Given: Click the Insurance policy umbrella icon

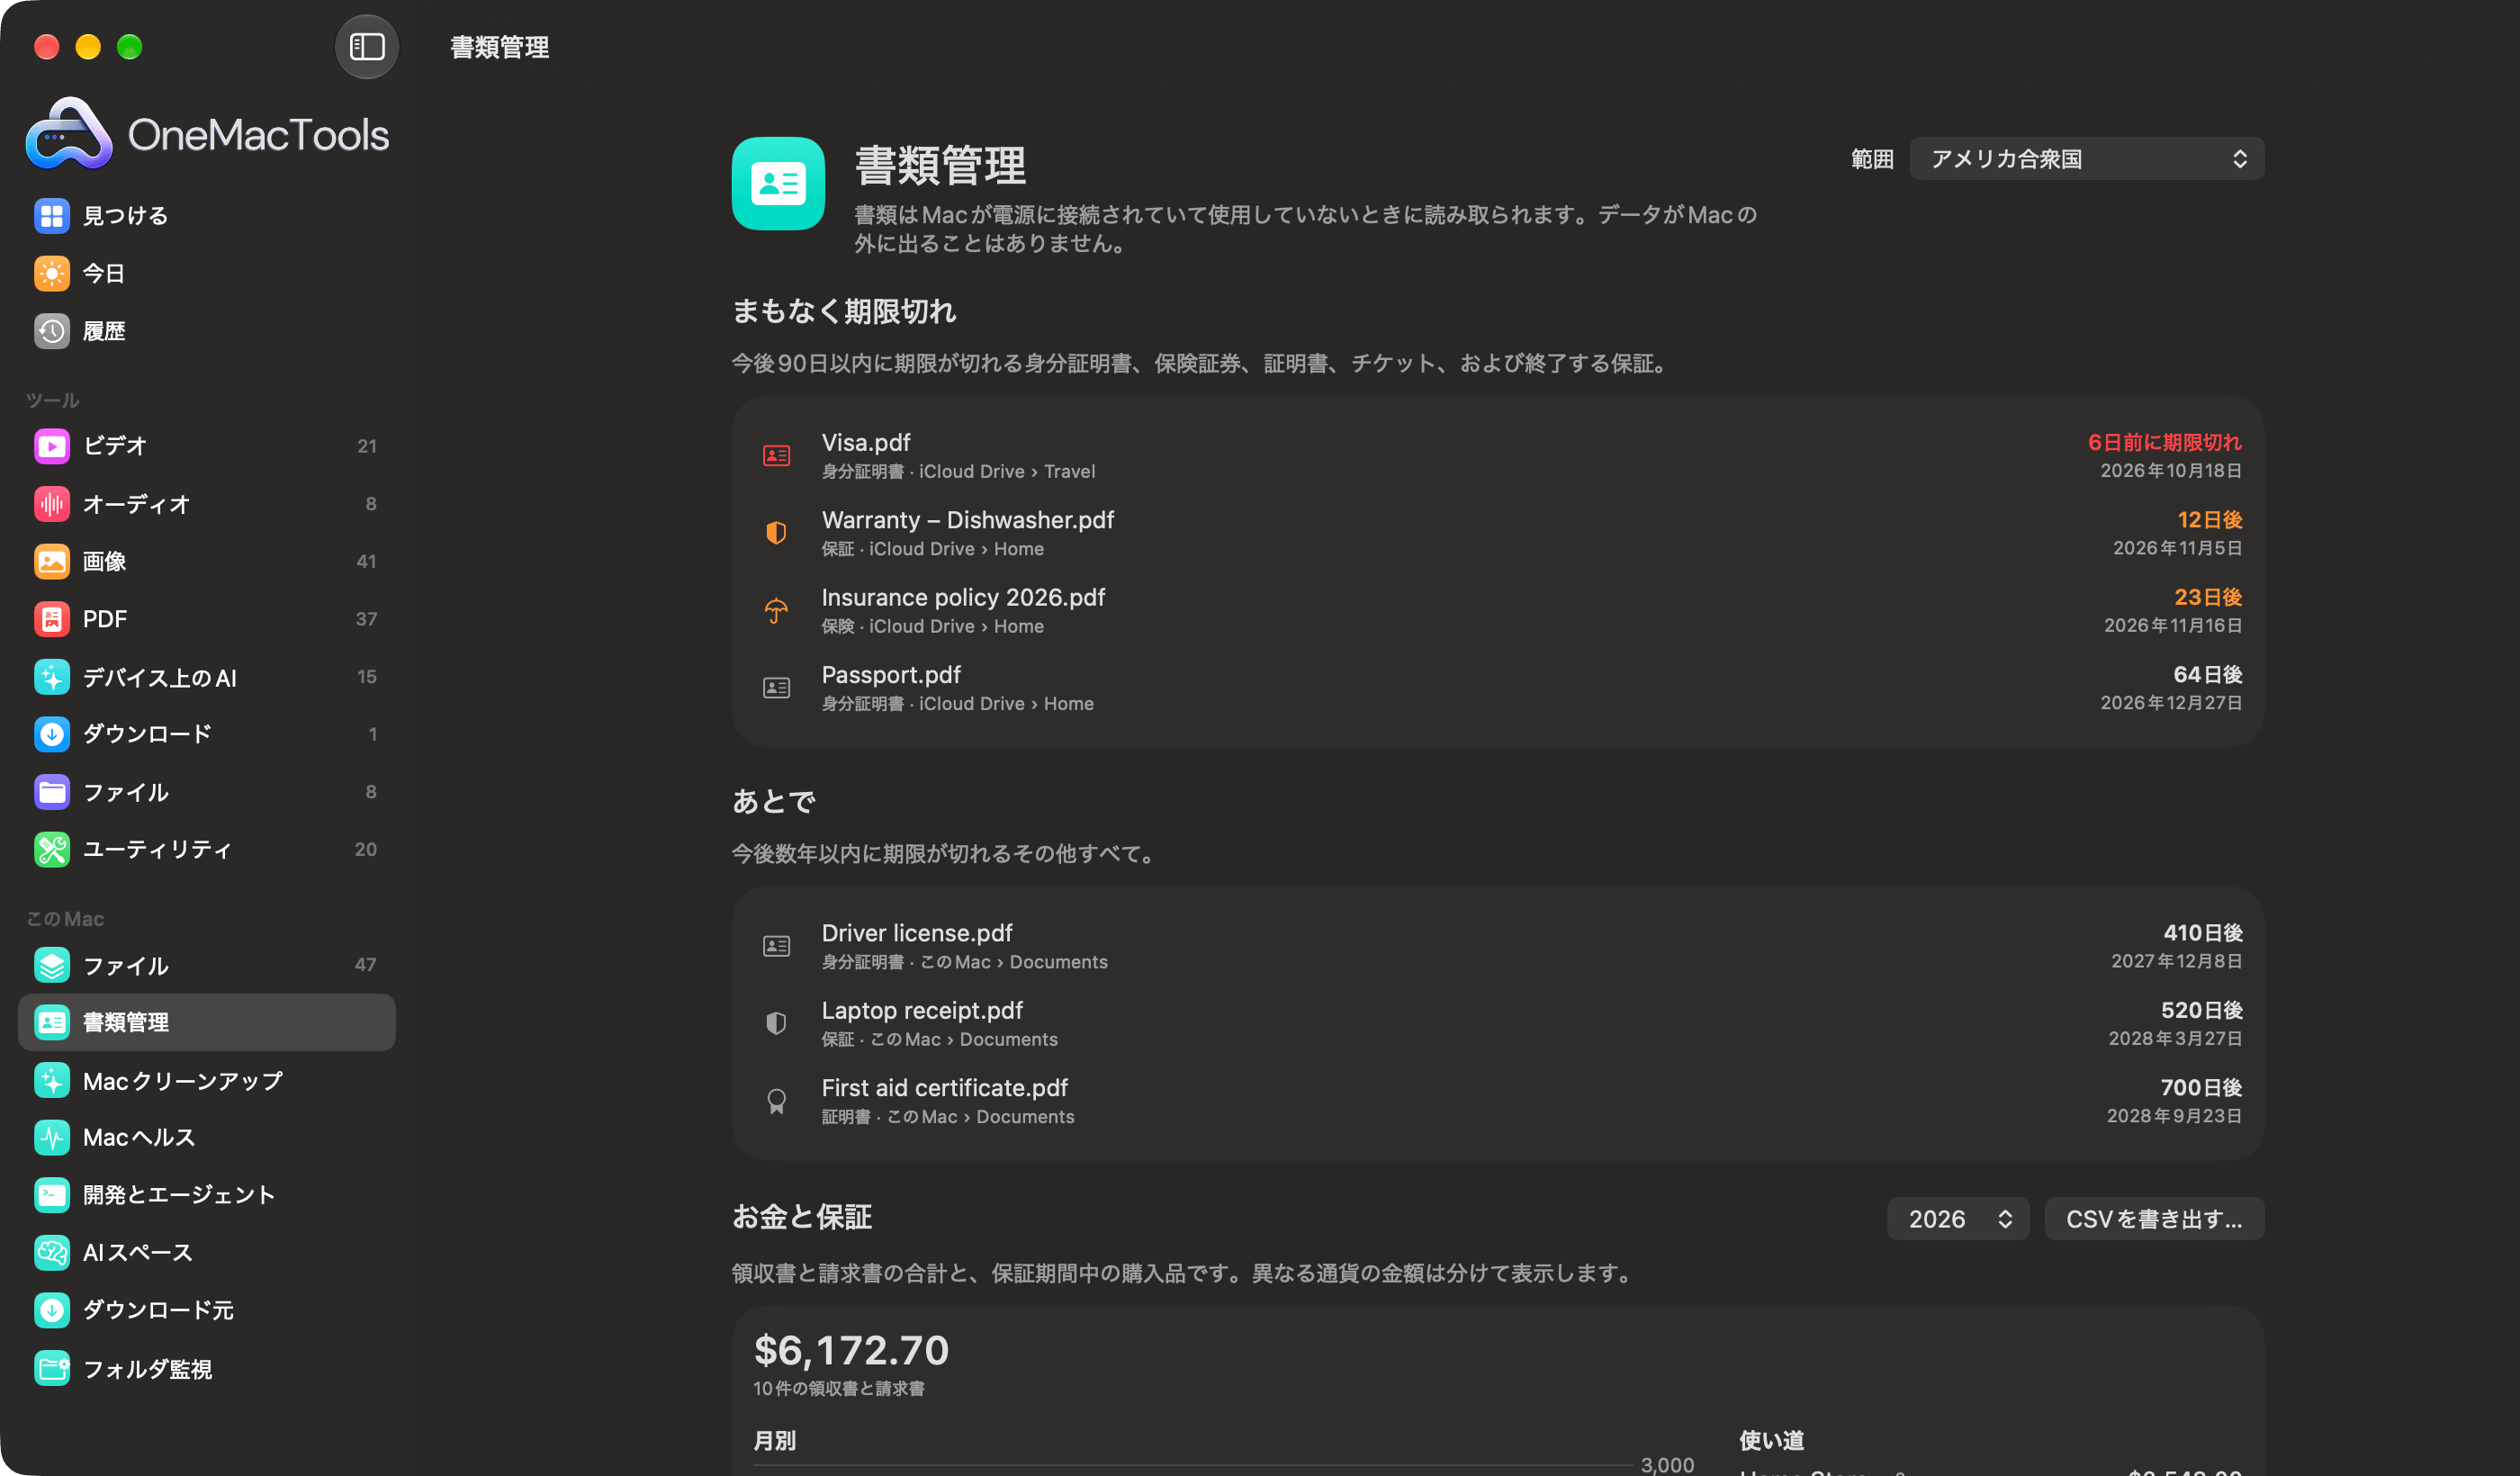Looking at the screenshot, I should click(776, 610).
